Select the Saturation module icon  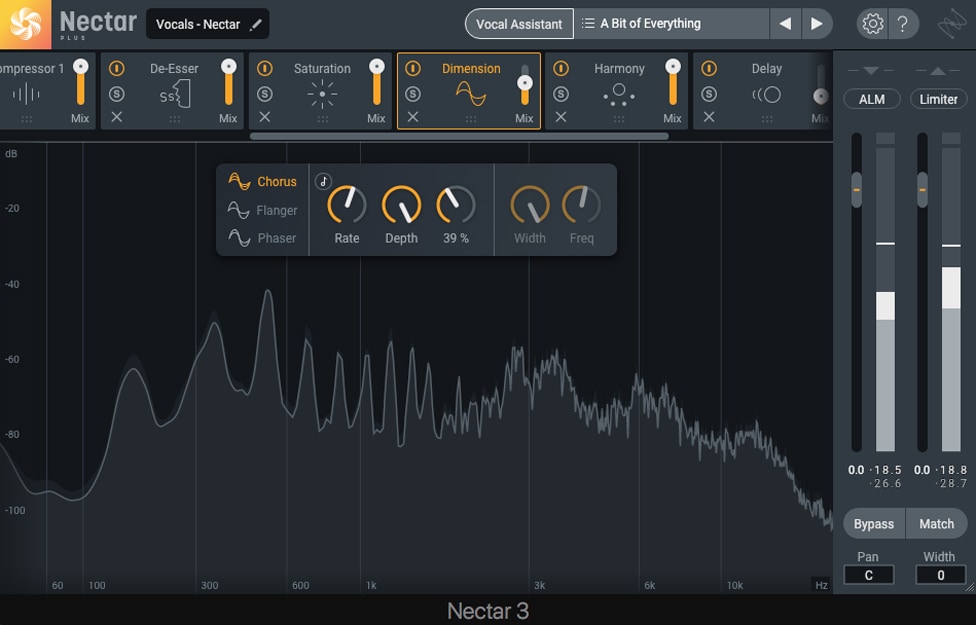click(322, 95)
